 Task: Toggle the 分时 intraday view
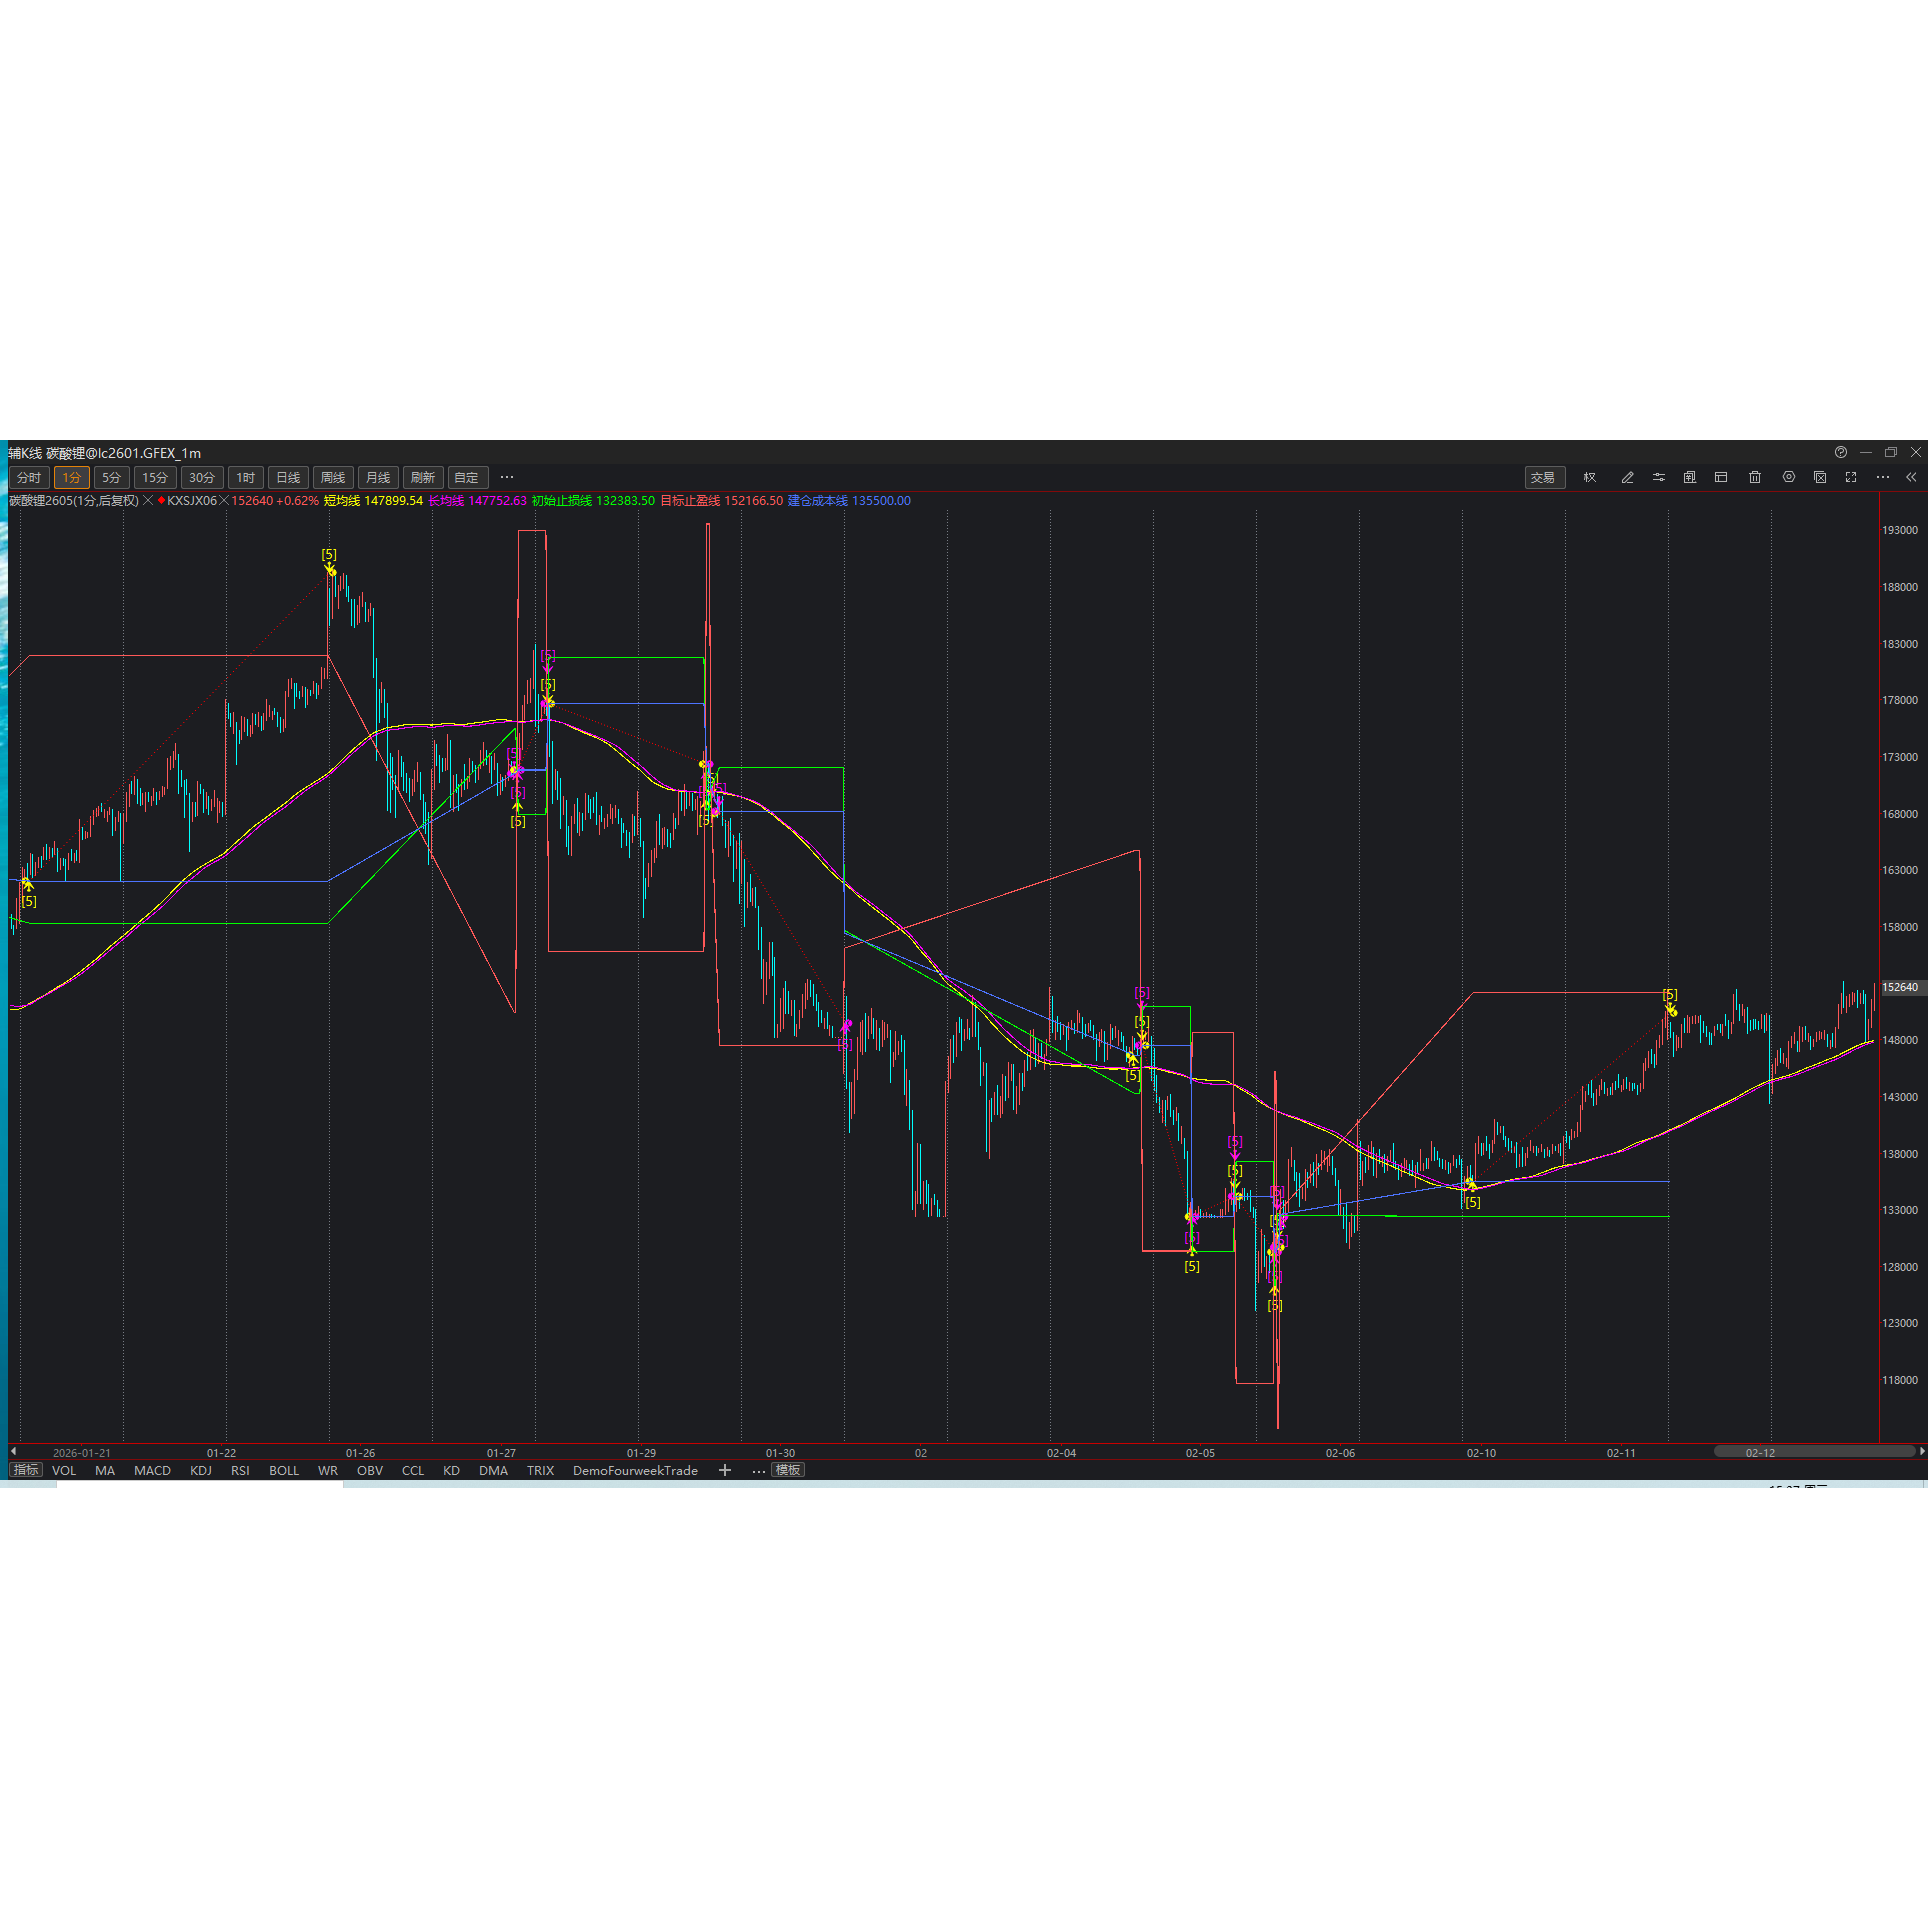(29, 478)
